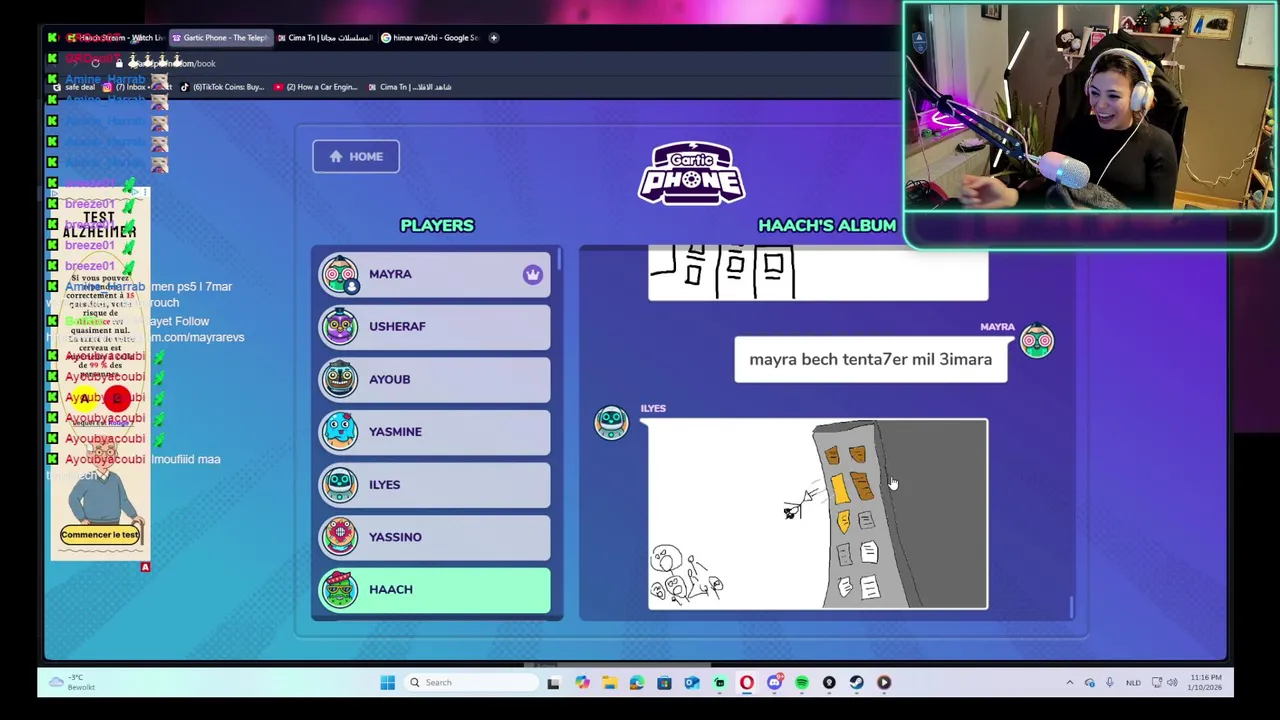
Task: Open the volume and network tray controls
Action: coord(1166,683)
